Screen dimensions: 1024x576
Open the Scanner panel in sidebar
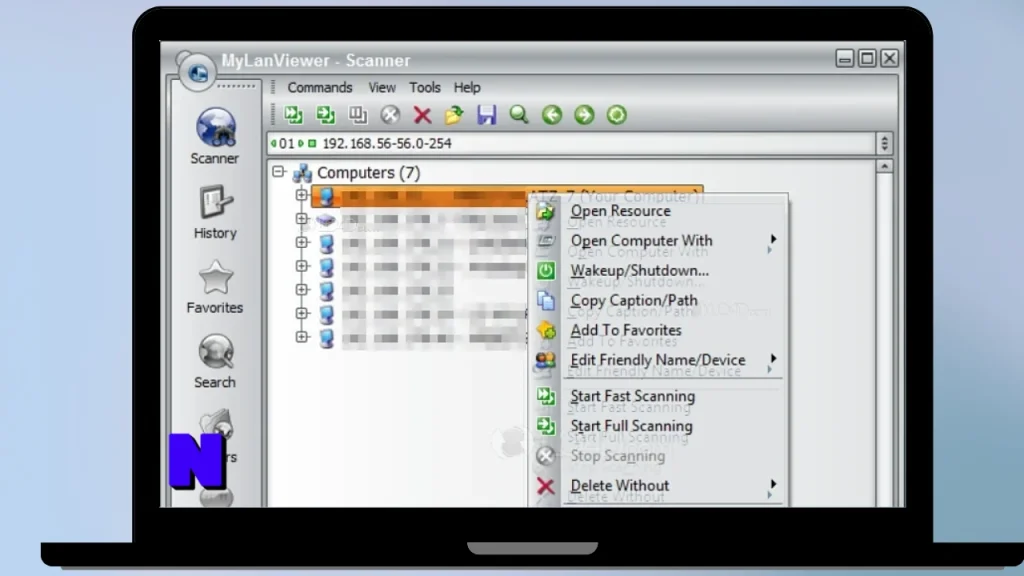(215, 136)
